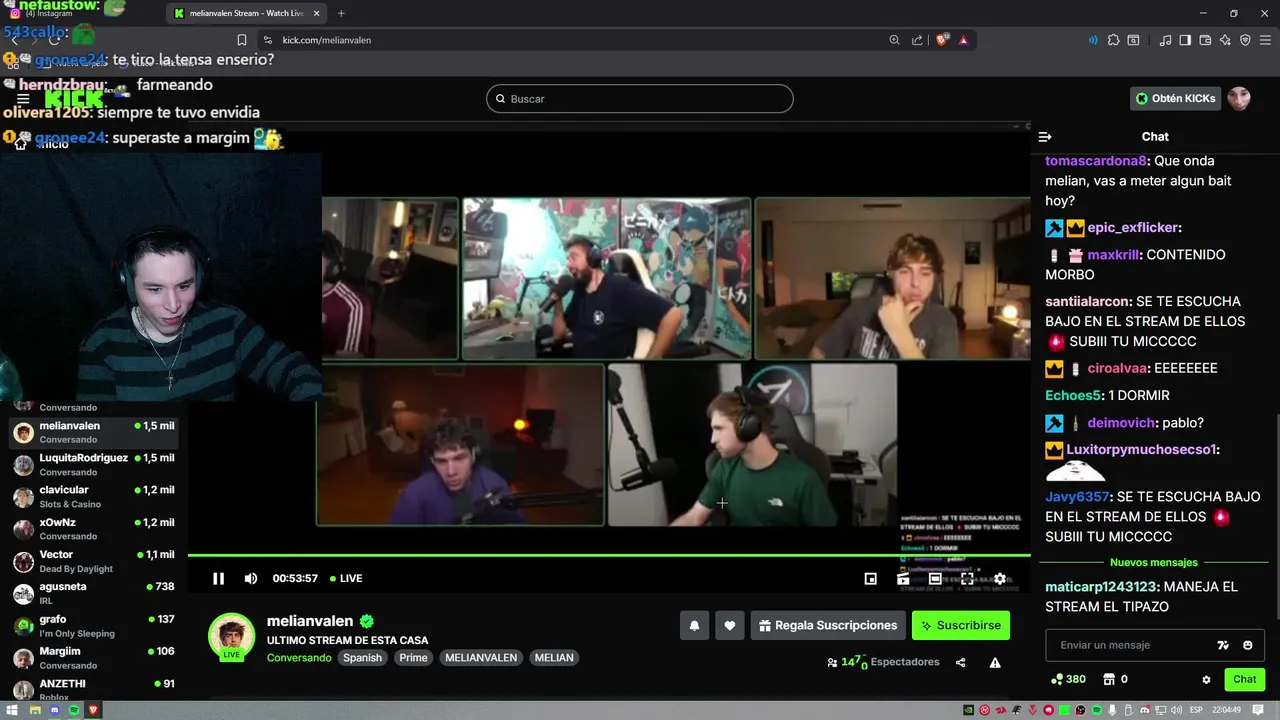Click santiialarcon username in chat
The width and height of the screenshot is (1280, 720).
pos(1089,301)
